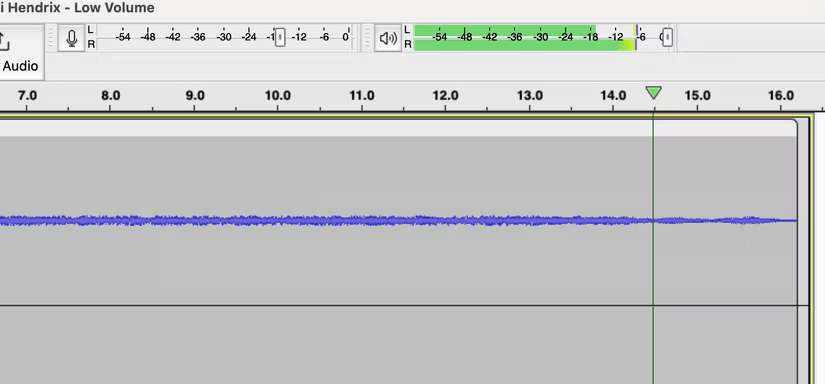Click the green playhead triangle in timeline
The image size is (825, 384).
click(x=653, y=94)
